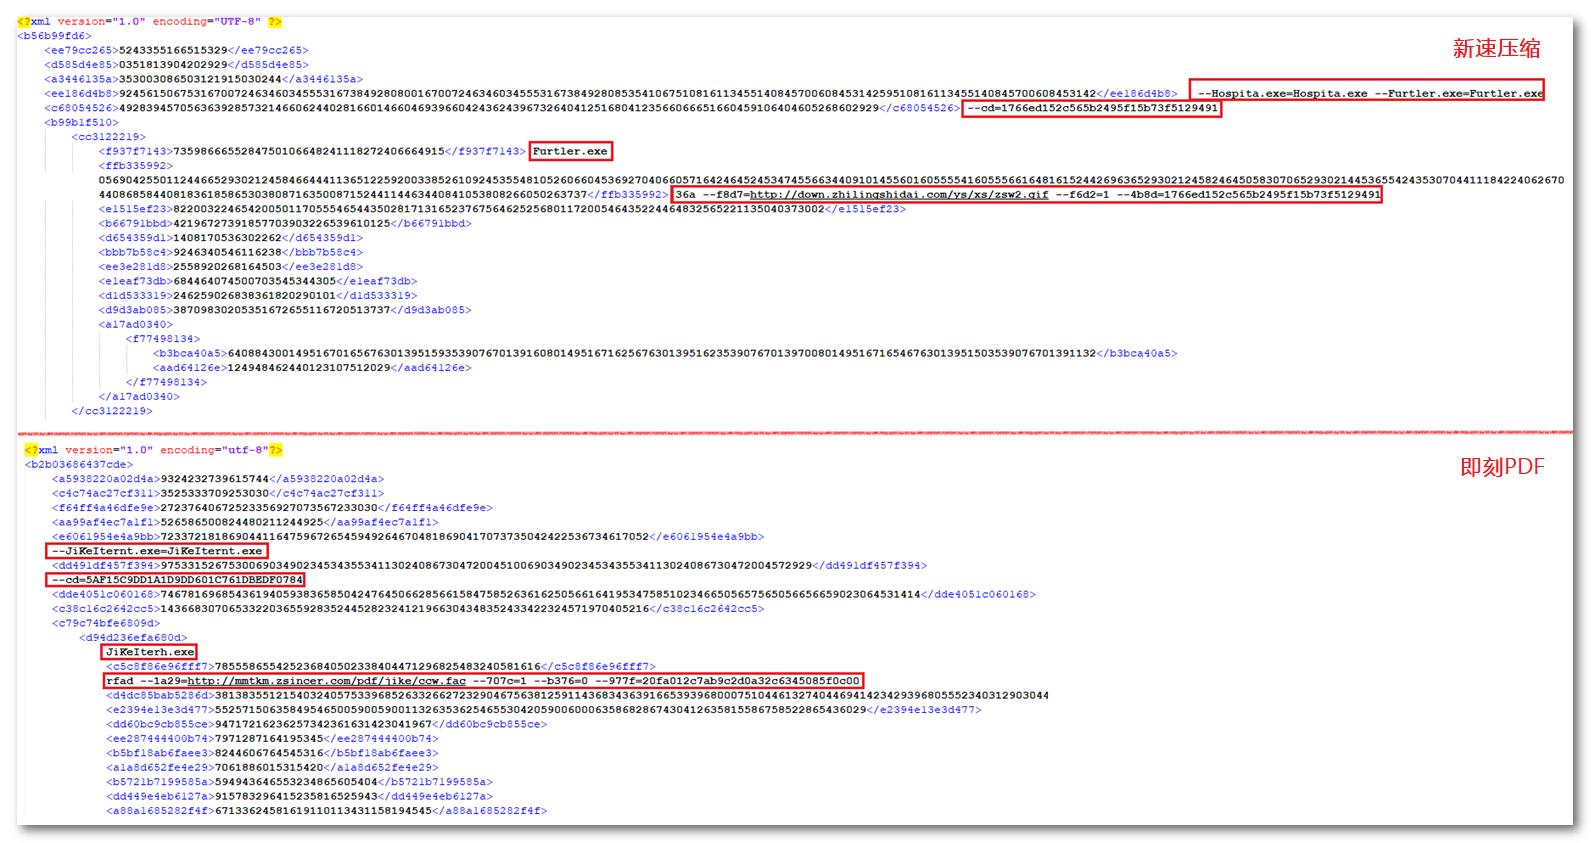The width and height of the screenshot is (1591, 843).
Task: Click the opening tag <c79c74bfe6809d>
Action: [x=106, y=623]
